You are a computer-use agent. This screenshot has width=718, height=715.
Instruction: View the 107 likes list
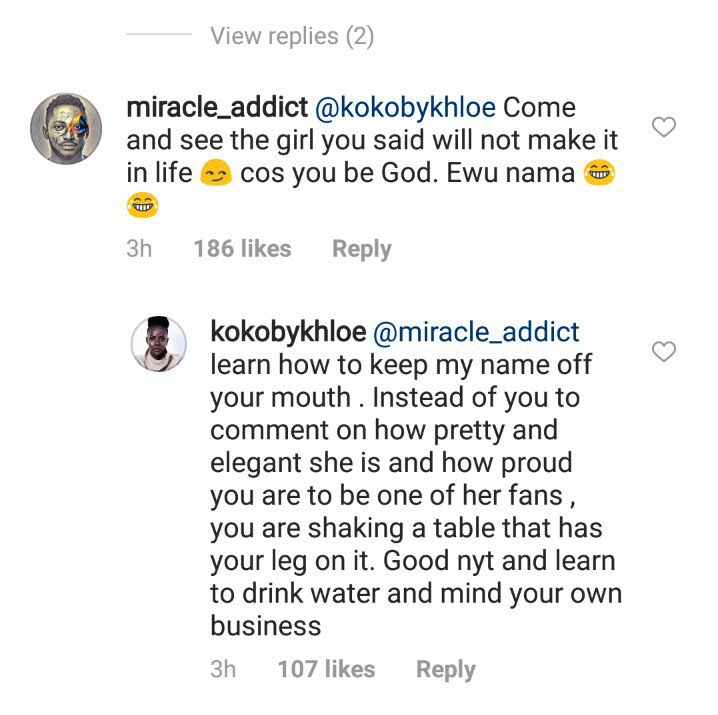click(326, 669)
